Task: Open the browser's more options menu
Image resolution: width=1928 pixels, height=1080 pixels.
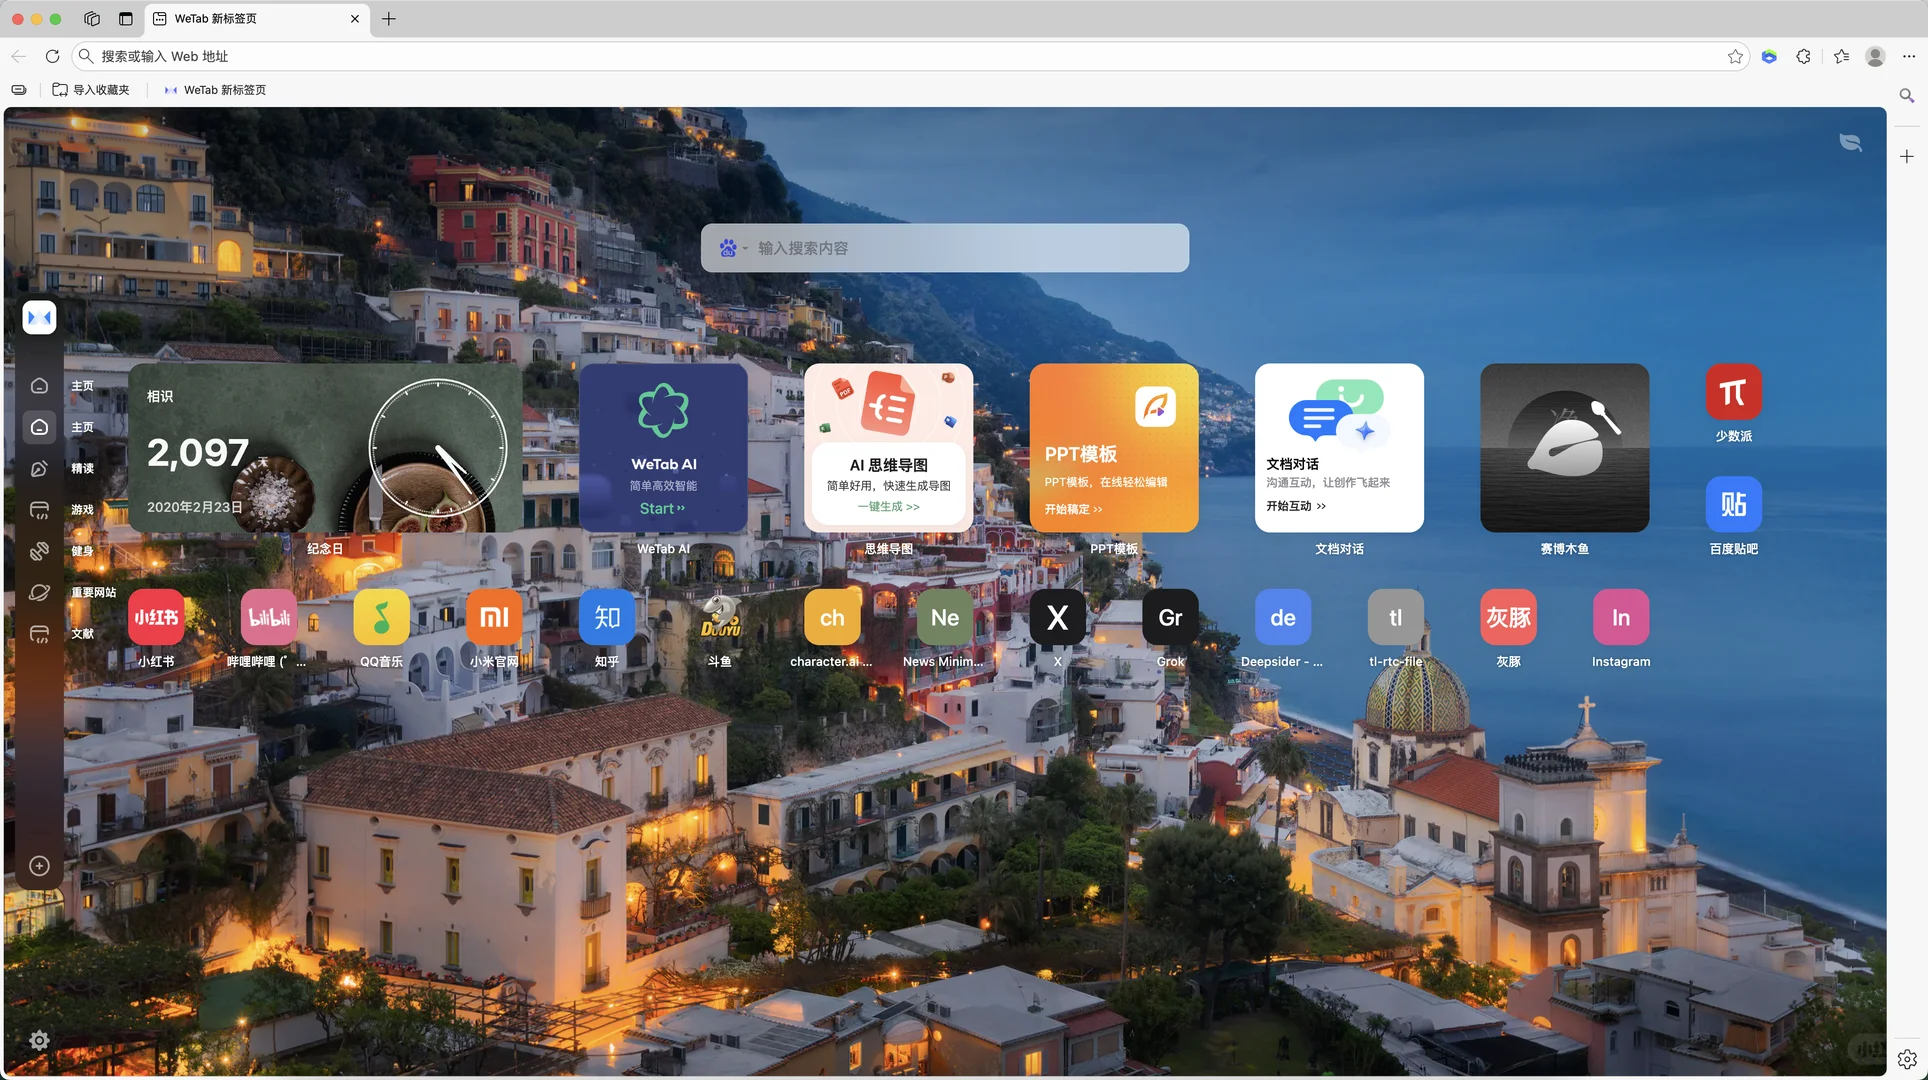Action: pyautogui.click(x=1908, y=56)
